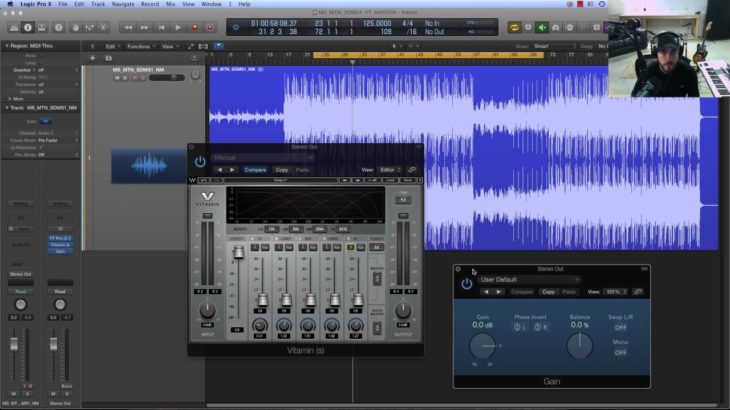The width and height of the screenshot is (730, 410).
Task: Open the Snap Smart dropdown
Action: coord(553,46)
